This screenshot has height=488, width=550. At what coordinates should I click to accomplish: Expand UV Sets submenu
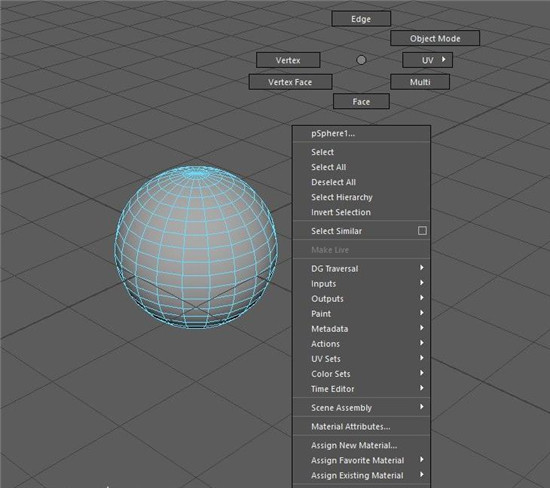(362, 359)
